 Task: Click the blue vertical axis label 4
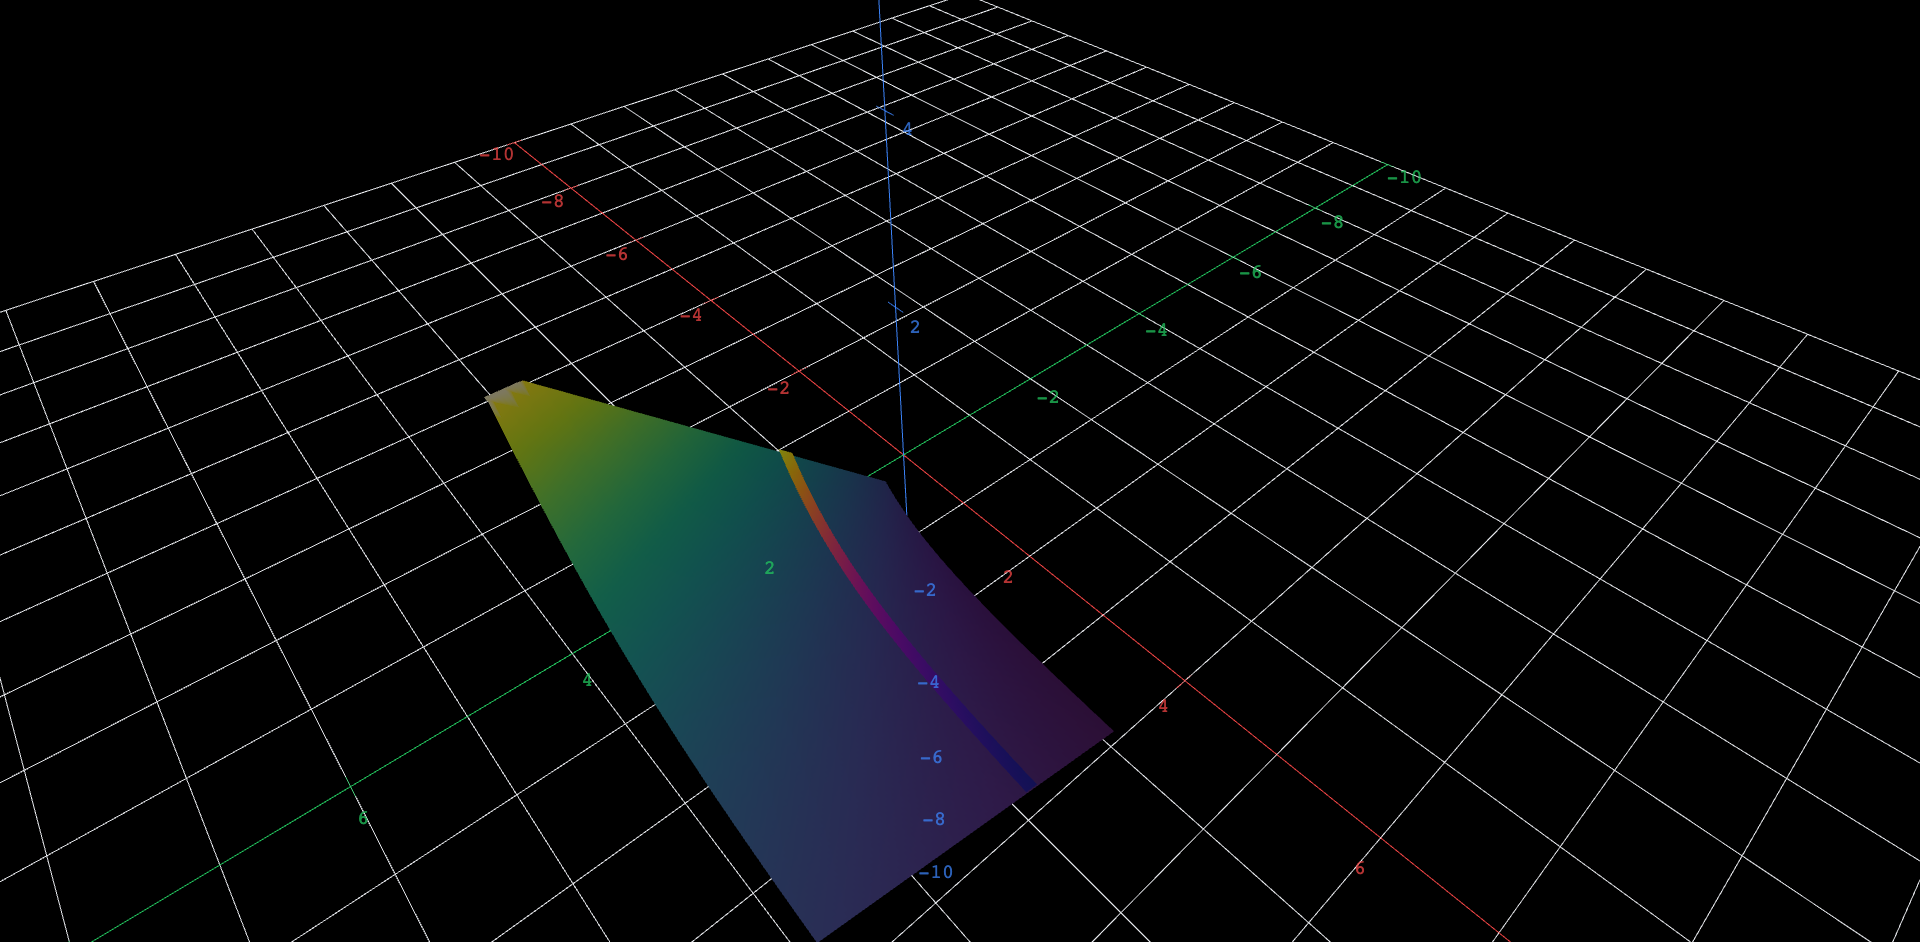[x=907, y=129]
